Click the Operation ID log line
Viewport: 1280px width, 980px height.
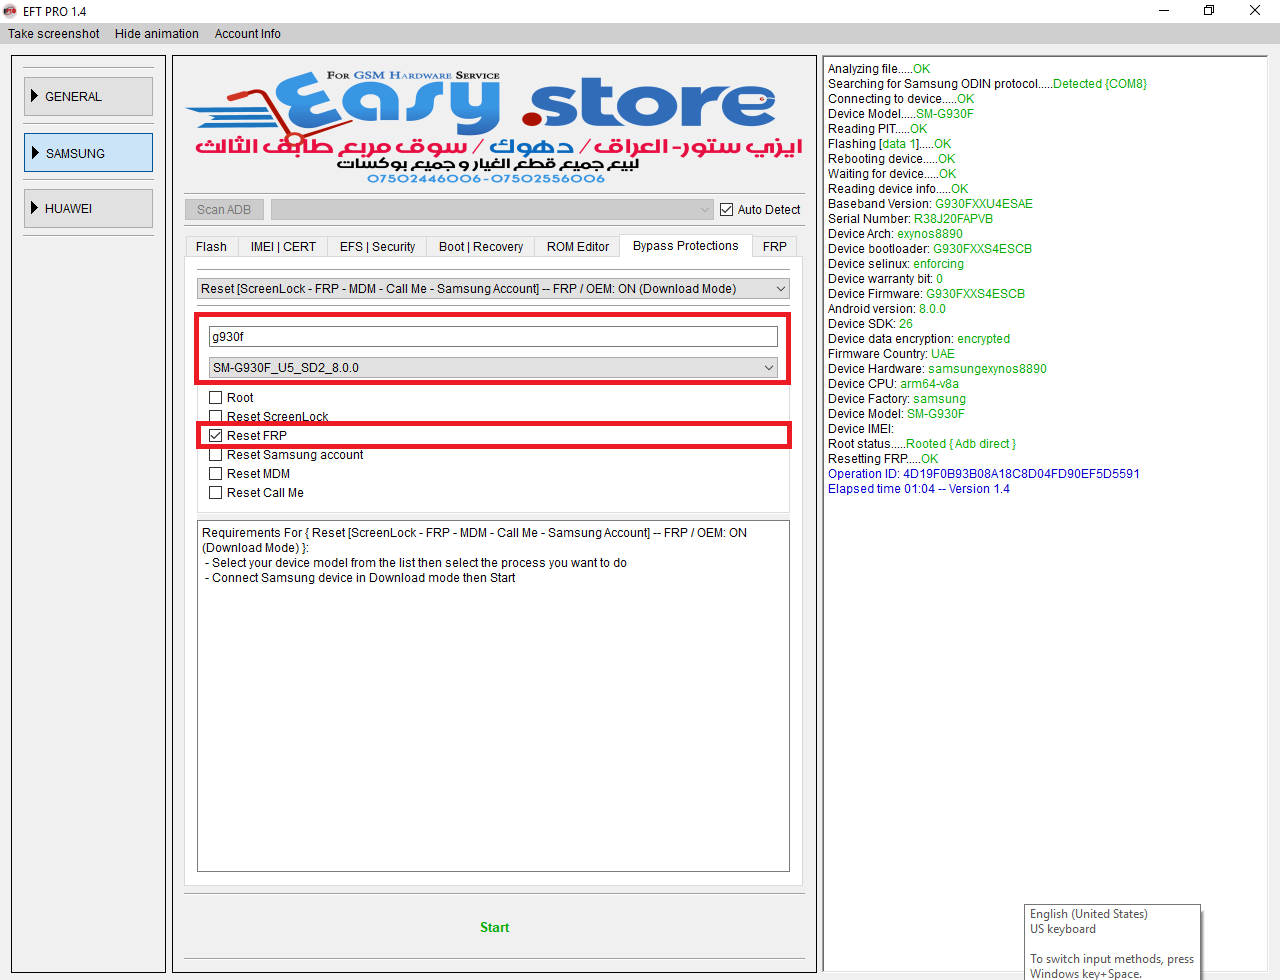click(x=984, y=474)
